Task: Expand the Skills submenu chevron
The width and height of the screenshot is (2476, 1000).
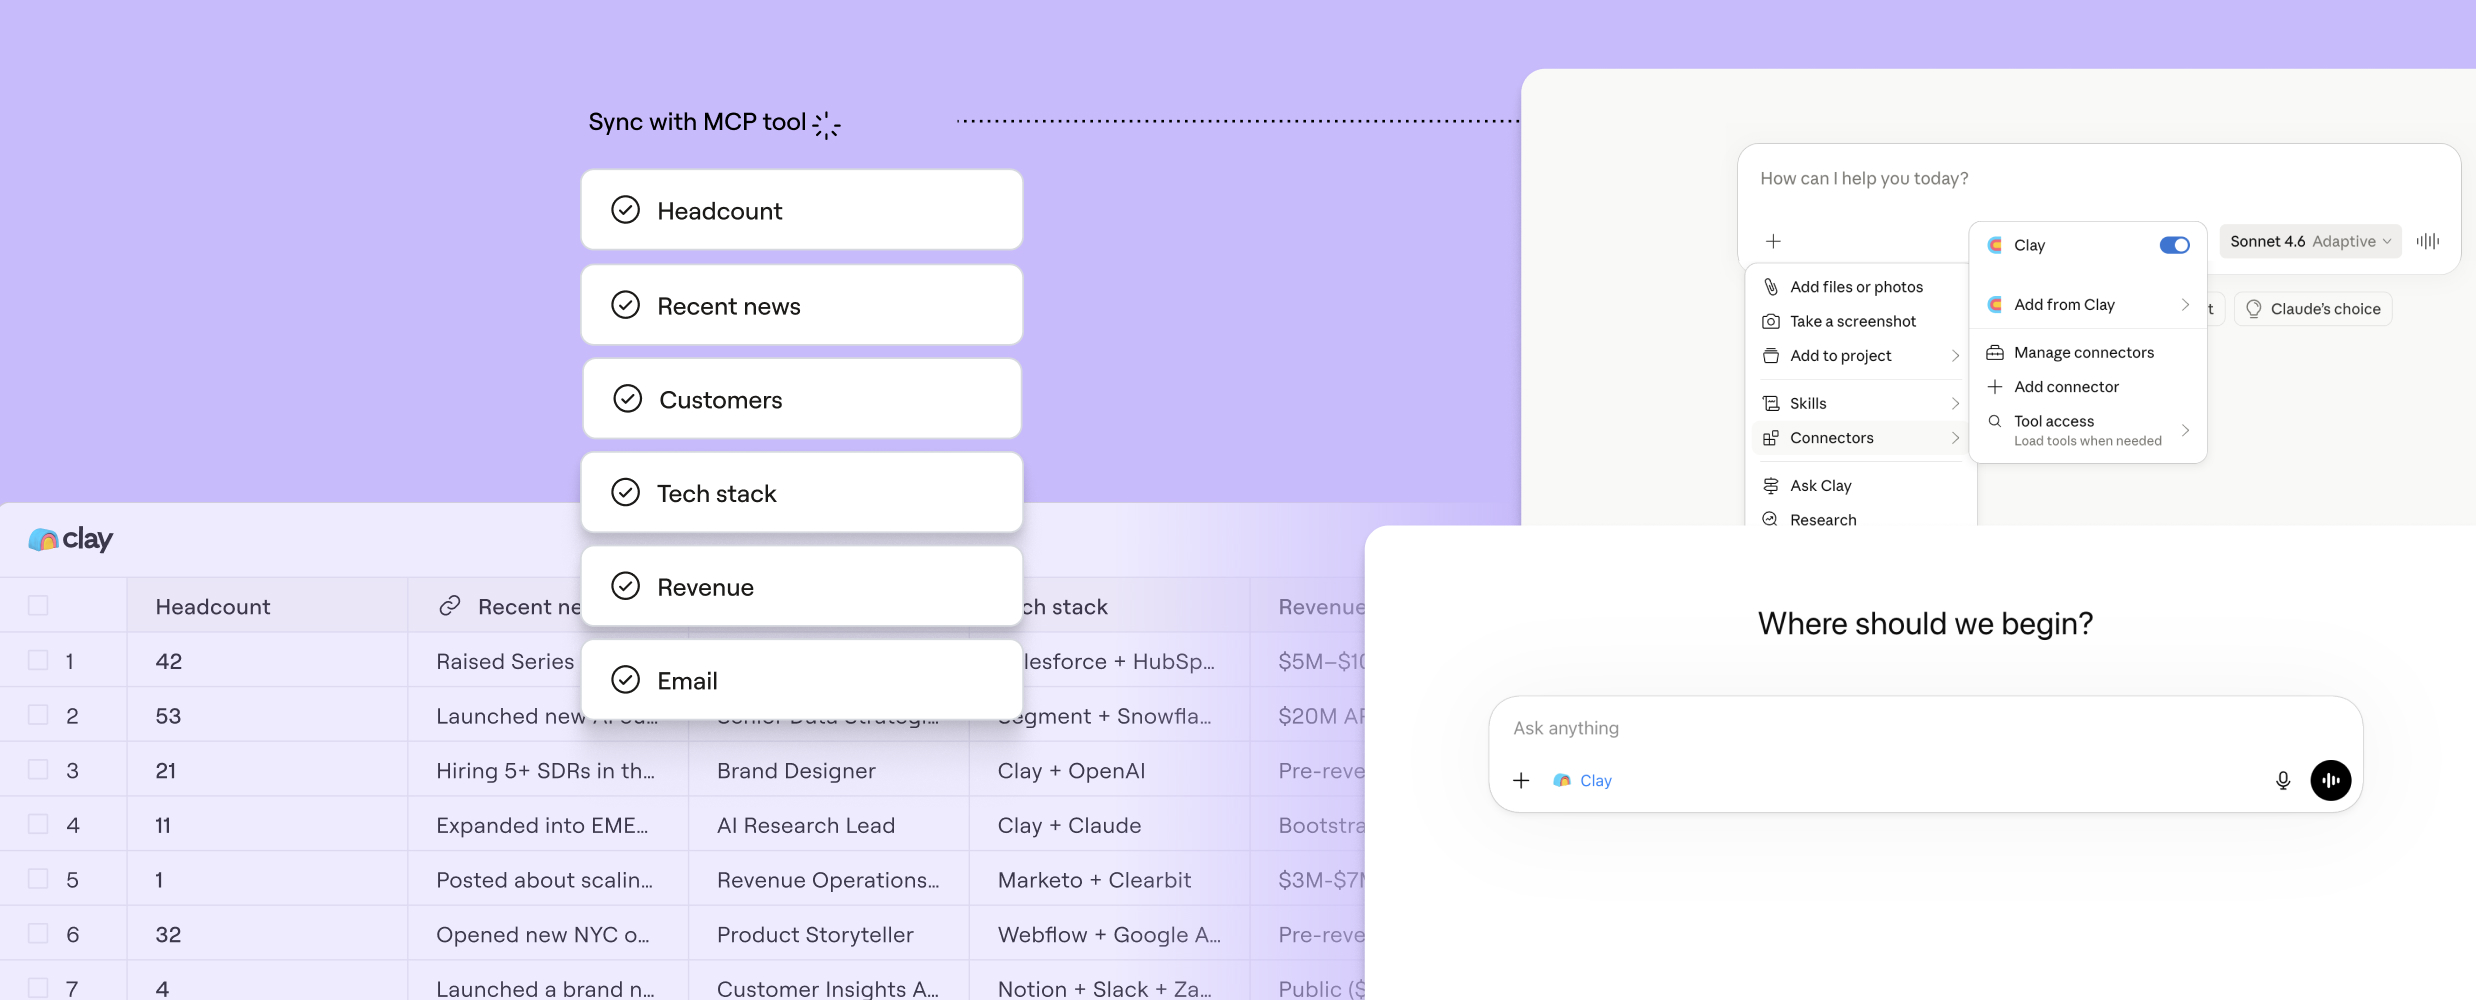Action: pyautogui.click(x=1955, y=404)
